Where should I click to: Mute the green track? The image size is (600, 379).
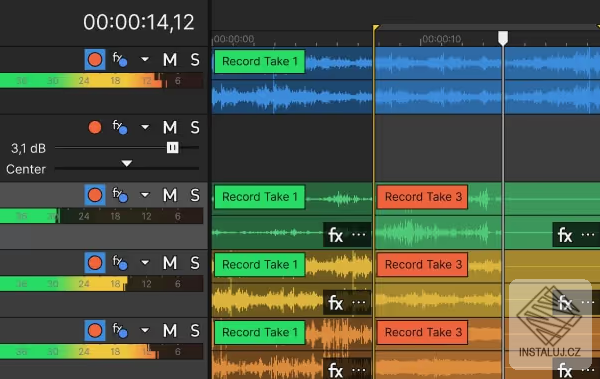coord(170,195)
